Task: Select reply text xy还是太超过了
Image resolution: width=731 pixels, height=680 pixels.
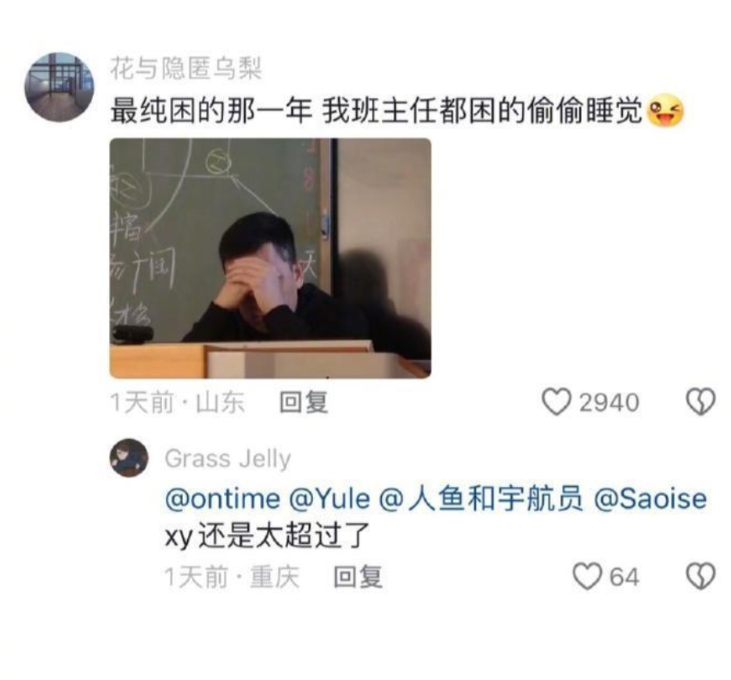Action: pos(268,536)
